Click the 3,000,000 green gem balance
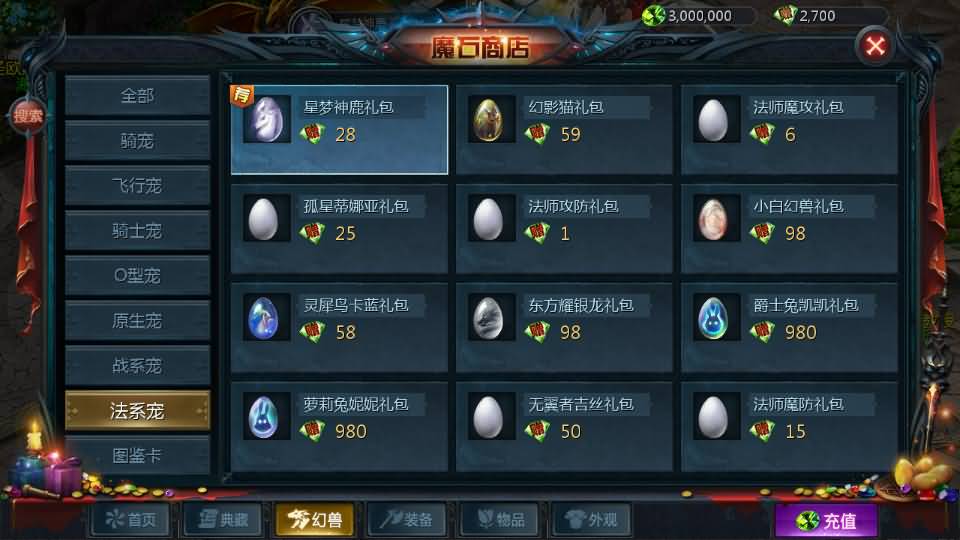This screenshot has width=960, height=540. [x=697, y=15]
